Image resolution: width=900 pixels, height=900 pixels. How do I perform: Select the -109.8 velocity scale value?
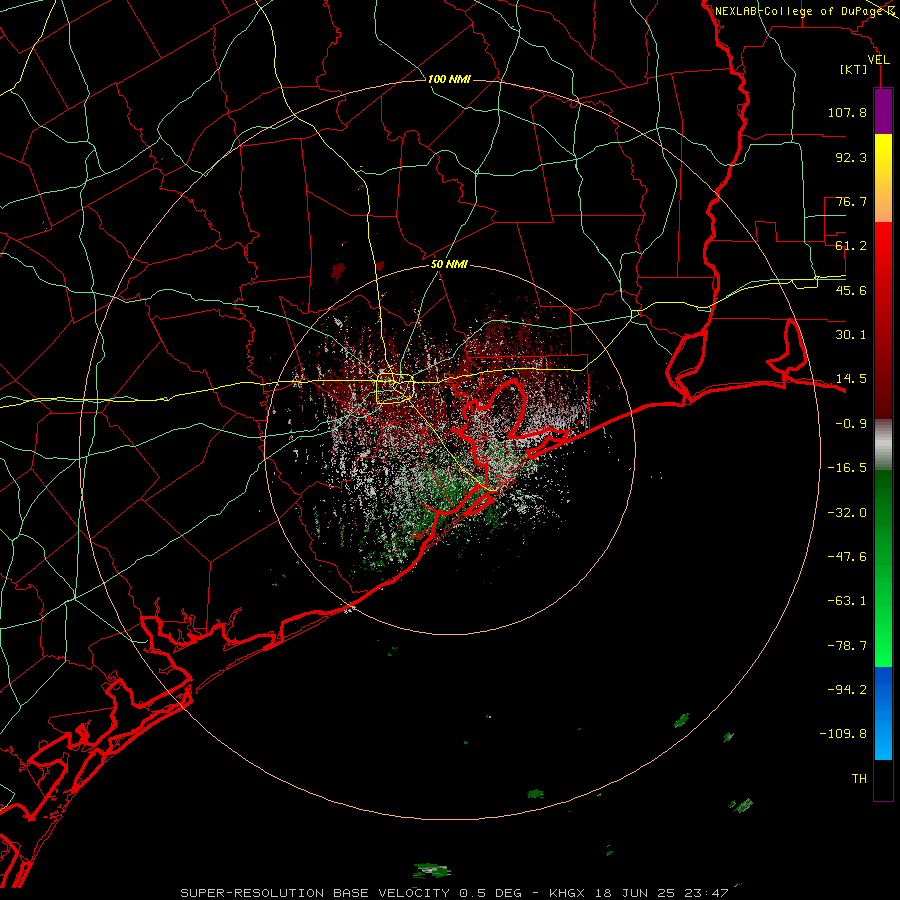pos(843,734)
